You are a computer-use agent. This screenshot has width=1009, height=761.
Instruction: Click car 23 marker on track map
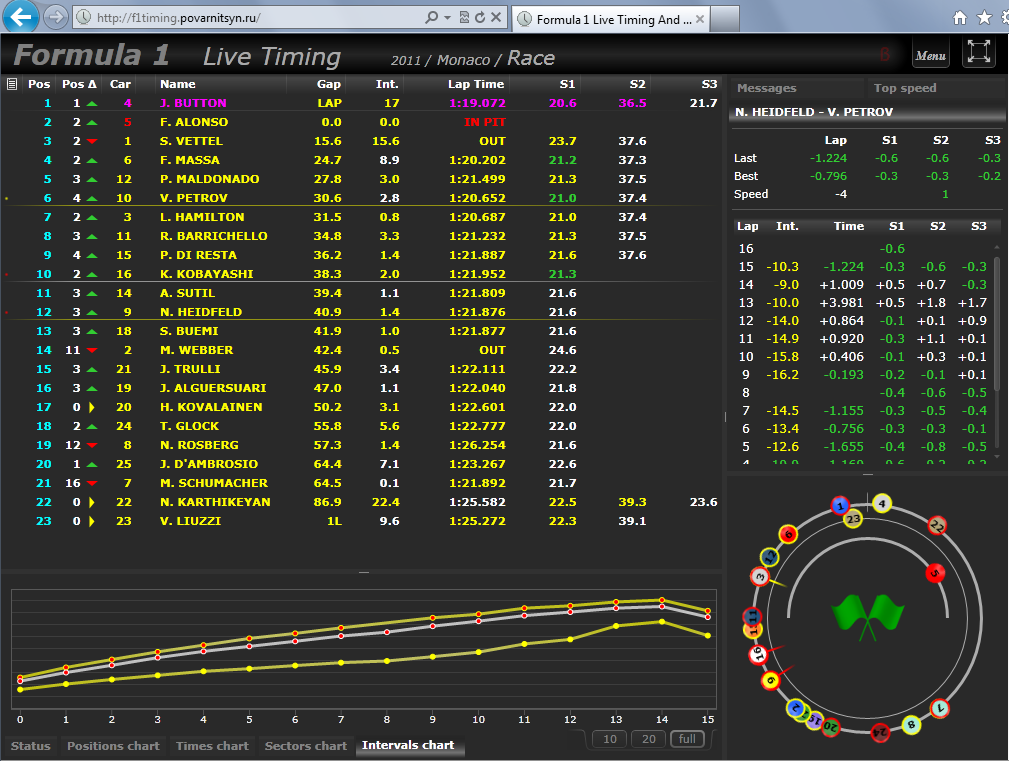[x=853, y=518]
